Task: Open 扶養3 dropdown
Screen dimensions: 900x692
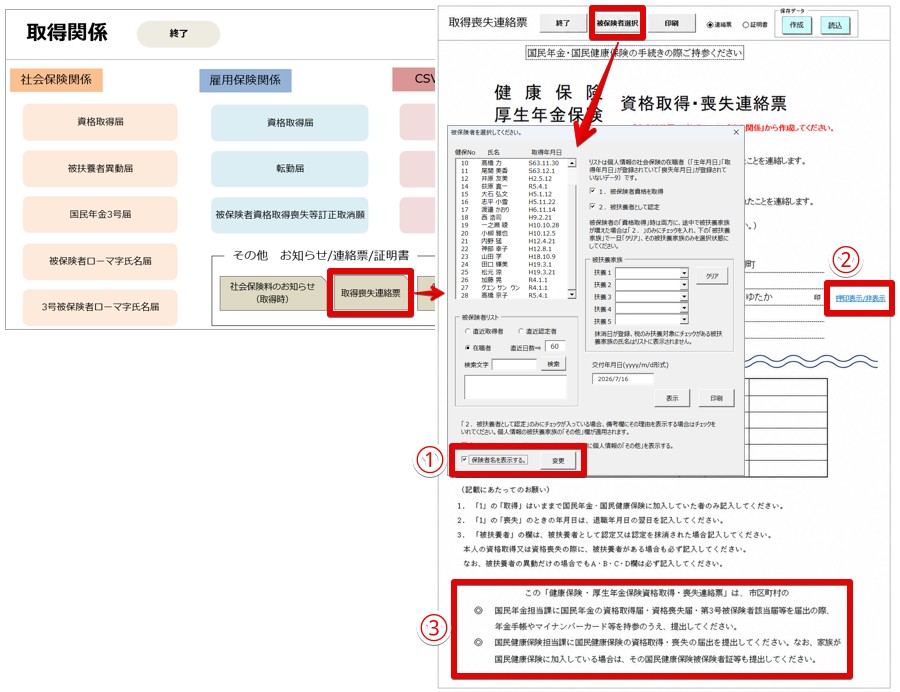Action: (684, 297)
